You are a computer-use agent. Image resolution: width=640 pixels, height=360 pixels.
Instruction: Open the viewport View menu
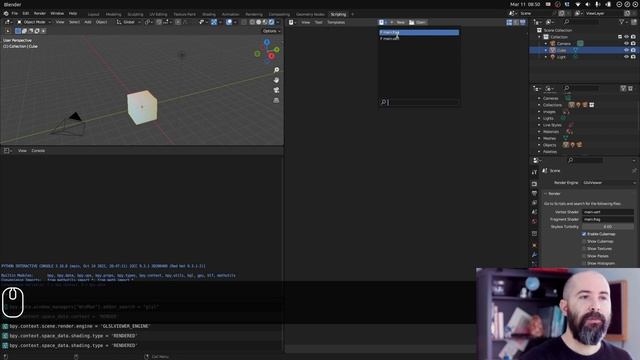click(60, 22)
